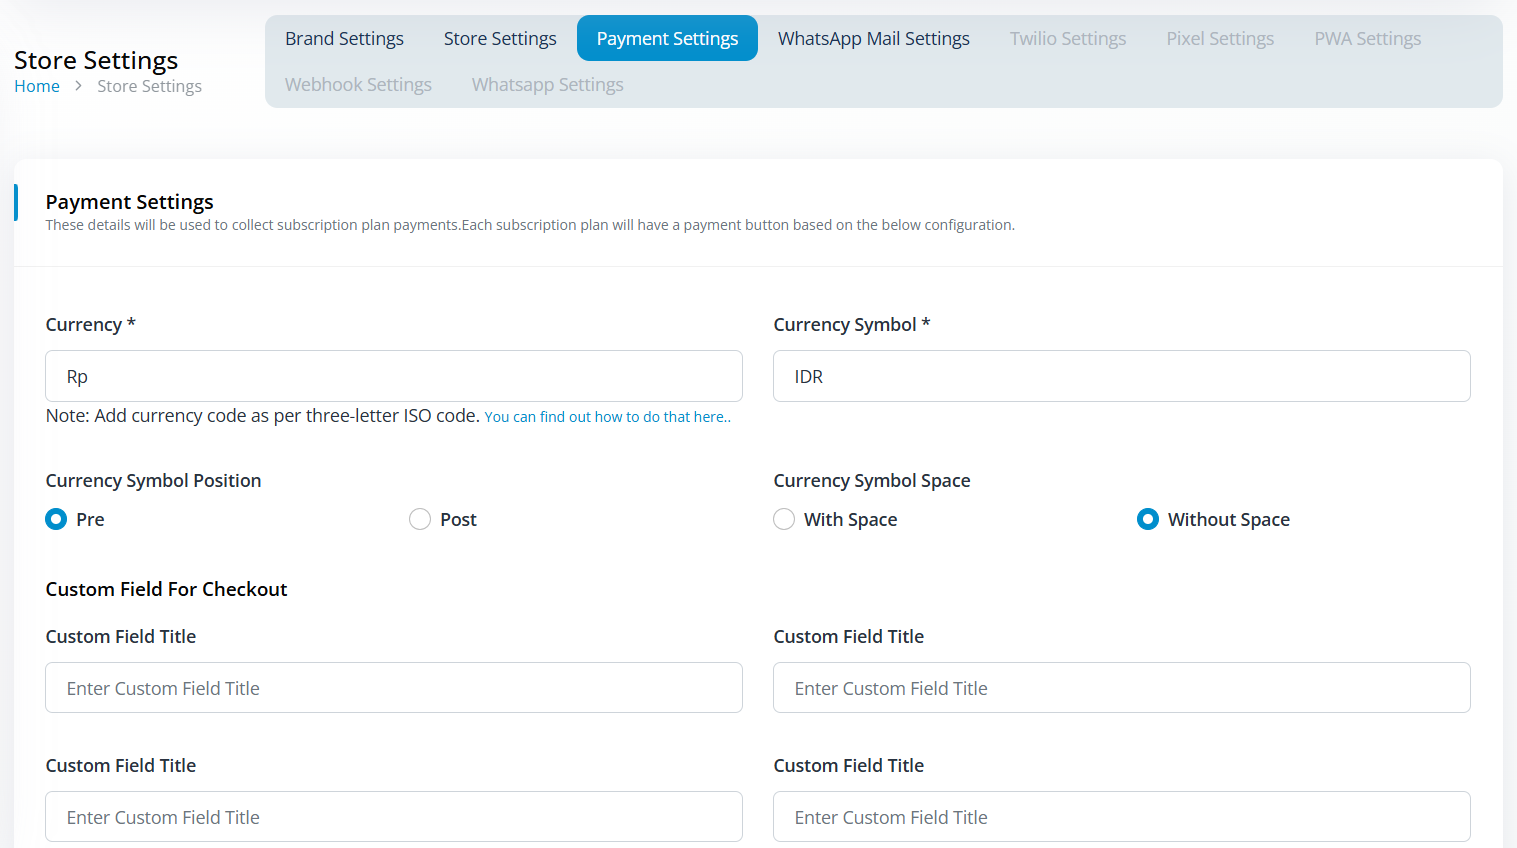Choose the Without Space radio option
This screenshot has height=848, width=1517.
1148,519
